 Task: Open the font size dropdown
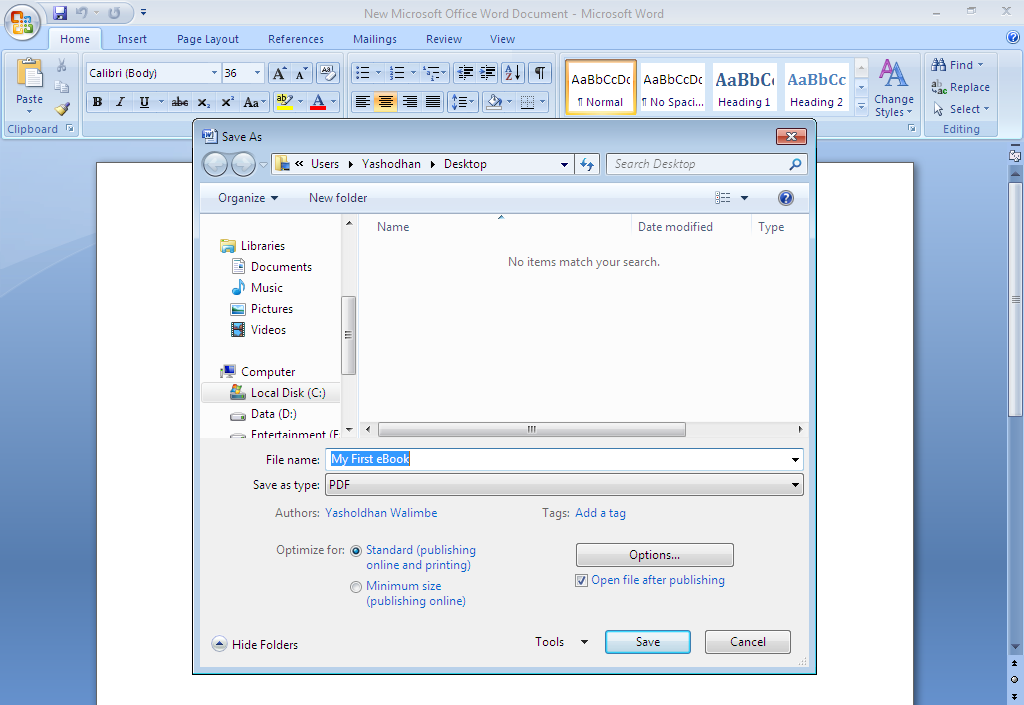click(x=257, y=73)
